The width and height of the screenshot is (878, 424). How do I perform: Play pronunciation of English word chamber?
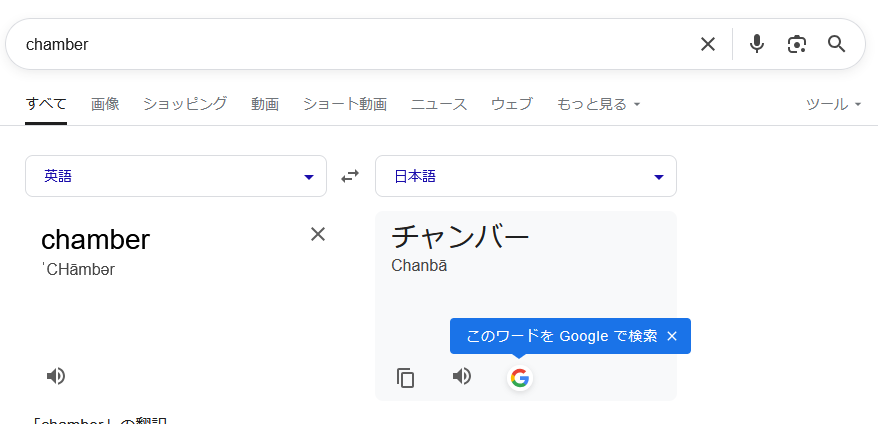pyautogui.click(x=55, y=376)
